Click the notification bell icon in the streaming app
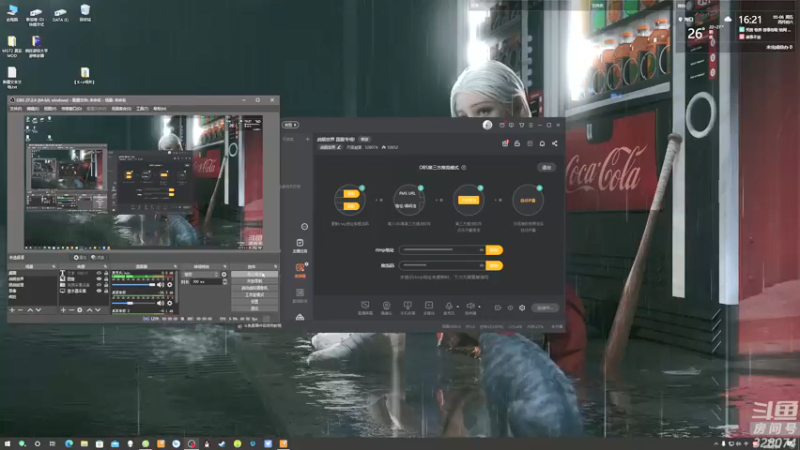Viewport: 800px width, 450px height. pos(518,145)
